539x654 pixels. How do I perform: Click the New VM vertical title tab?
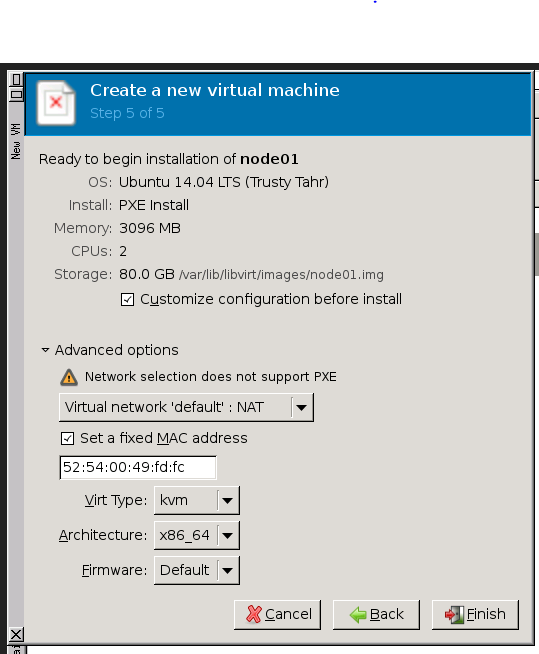click(x=16, y=141)
